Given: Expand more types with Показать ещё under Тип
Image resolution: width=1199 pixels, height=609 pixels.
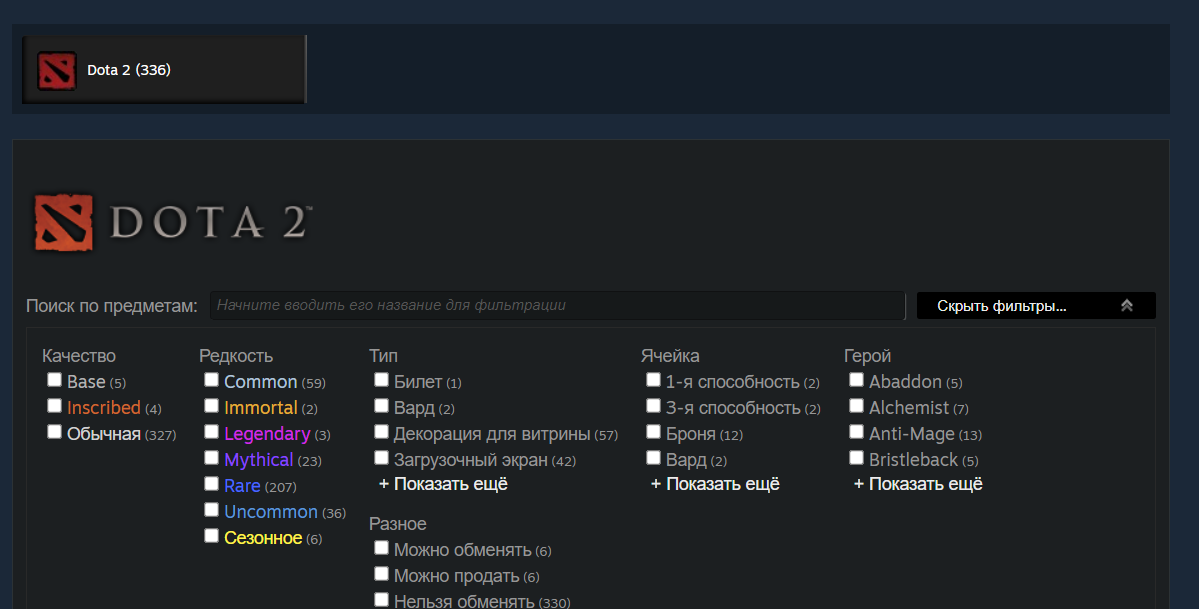Looking at the screenshot, I should click(443, 484).
